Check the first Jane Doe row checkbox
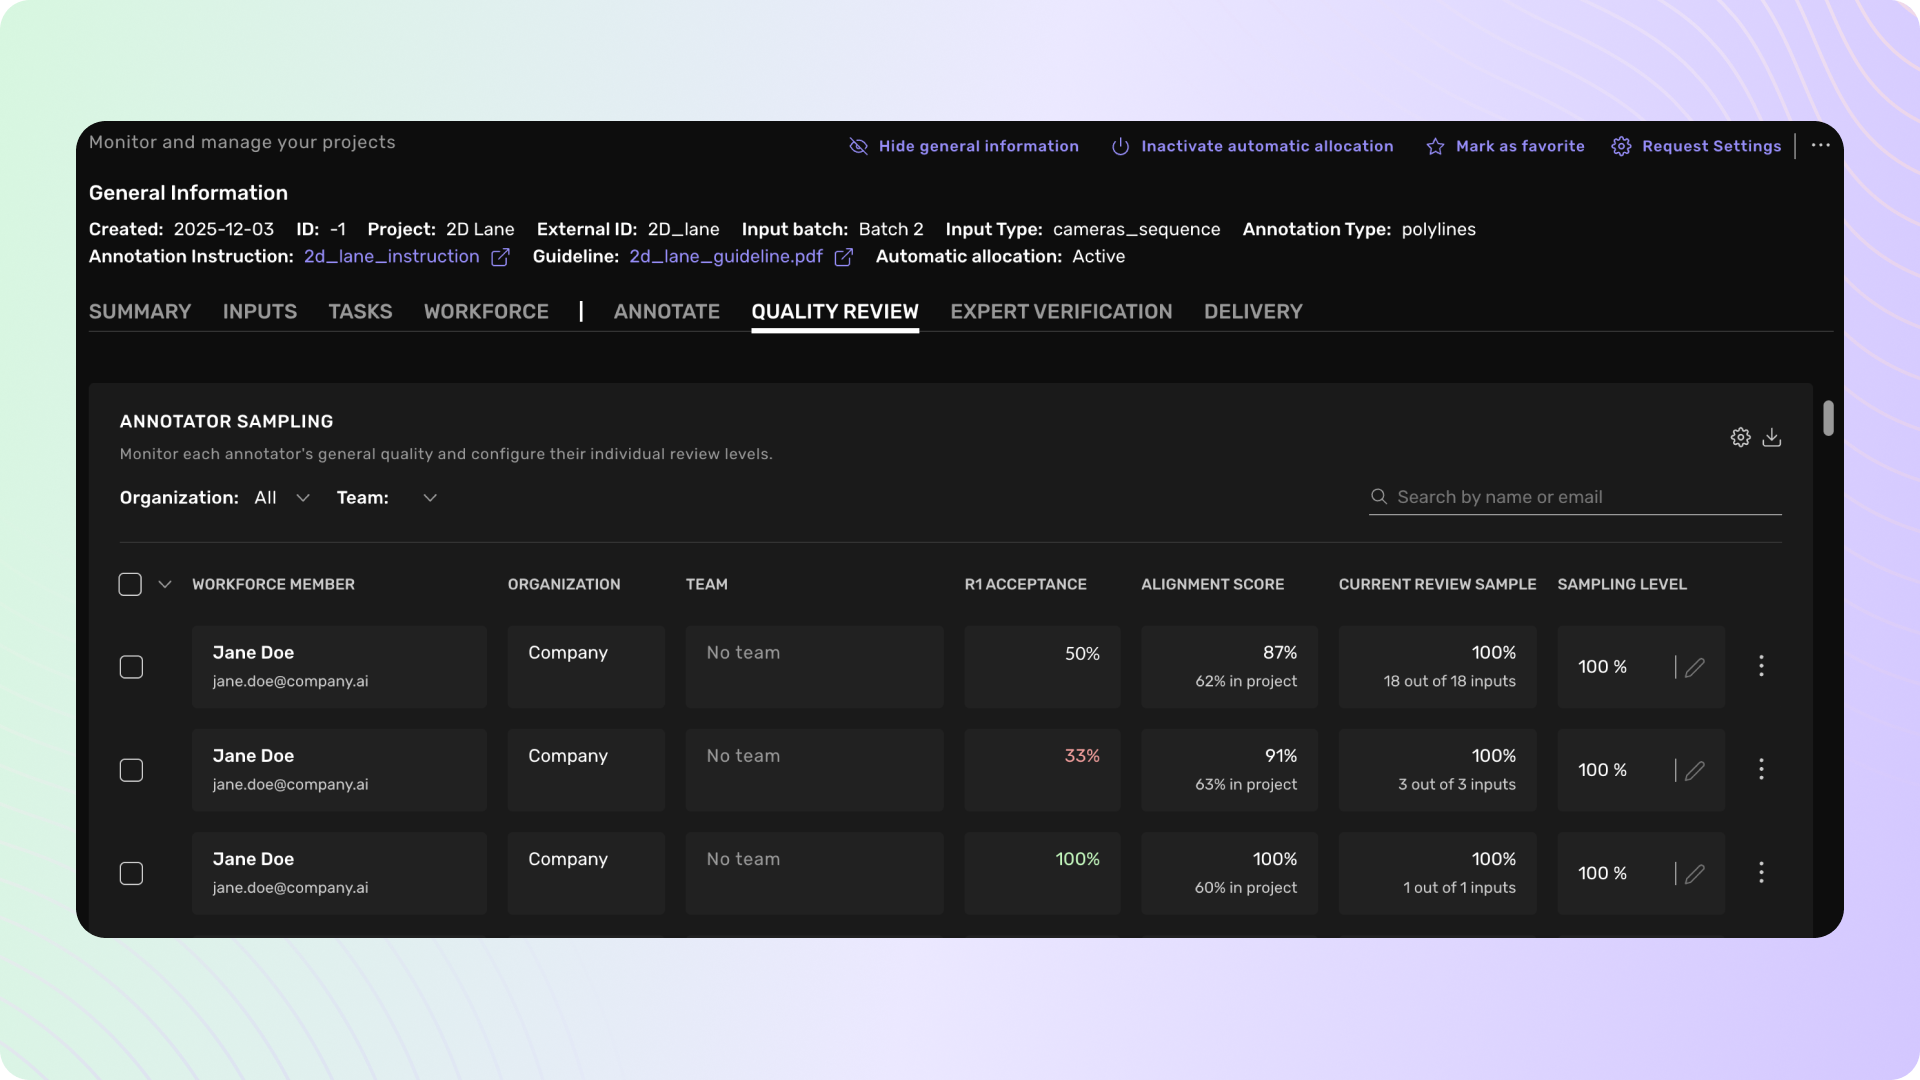 (130, 667)
